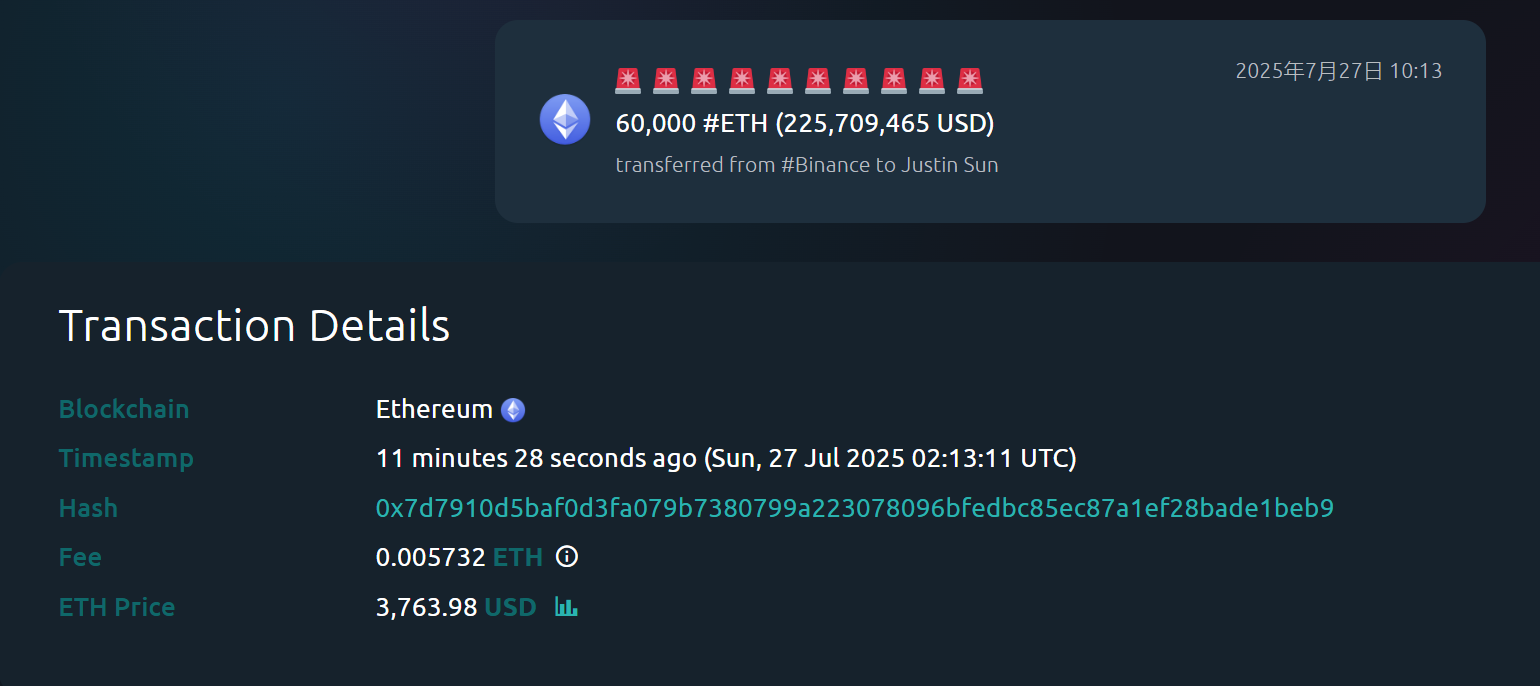Click the Transaction Details heading
The height and width of the screenshot is (686, 1540).
coord(254,326)
